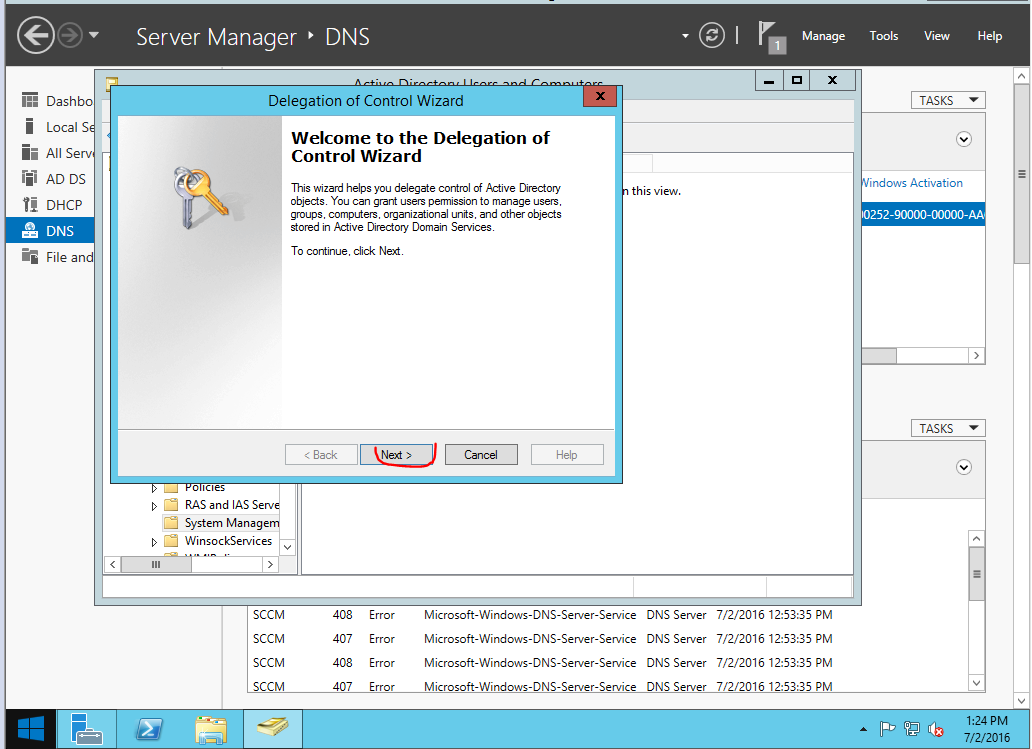The height and width of the screenshot is (749, 1032).
Task: Click events list scroll up arrow
Action: point(977,538)
